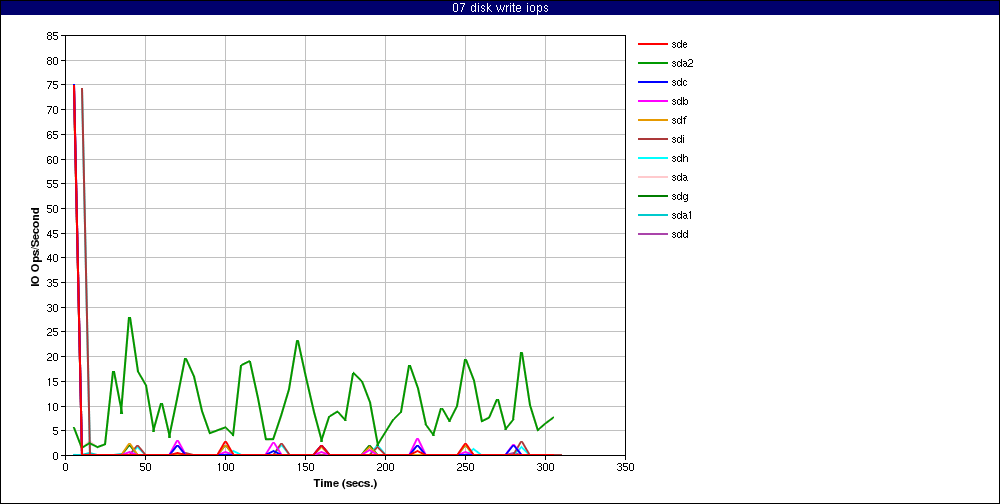Click the 10 y-axis tick label
Viewport: 1000px width, 504px height.
click(53, 406)
